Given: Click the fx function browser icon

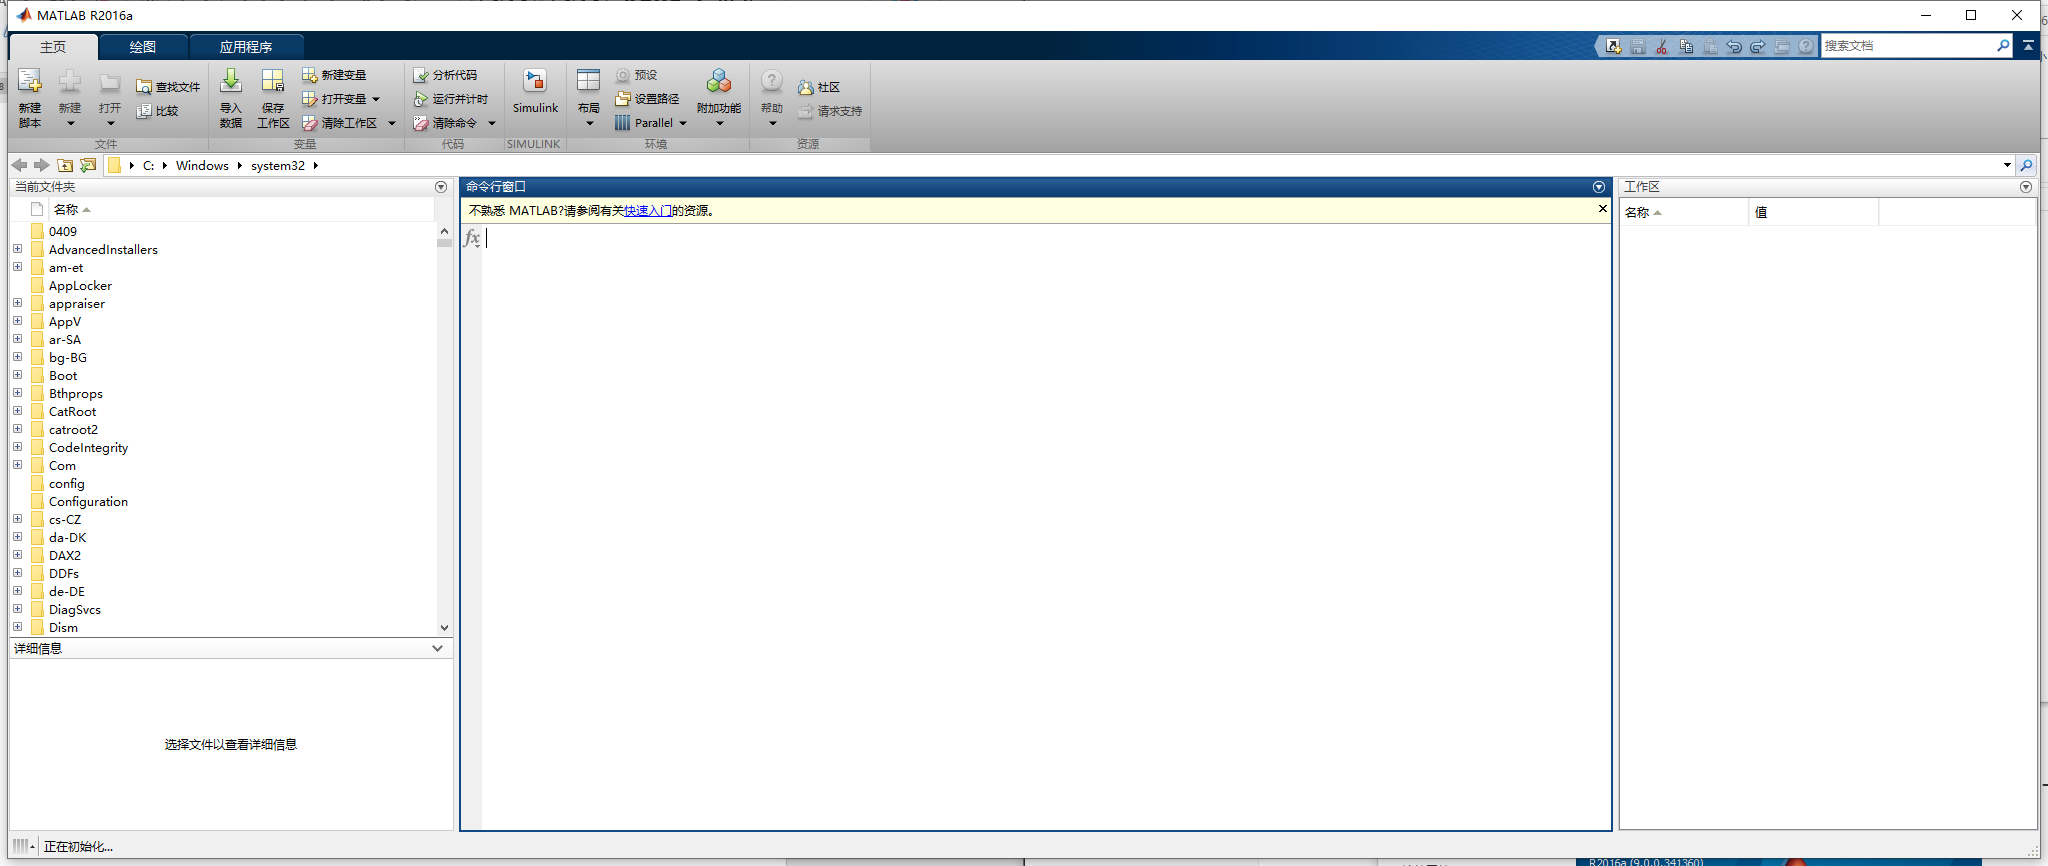Looking at the screenshot, I should pos(472,237).
